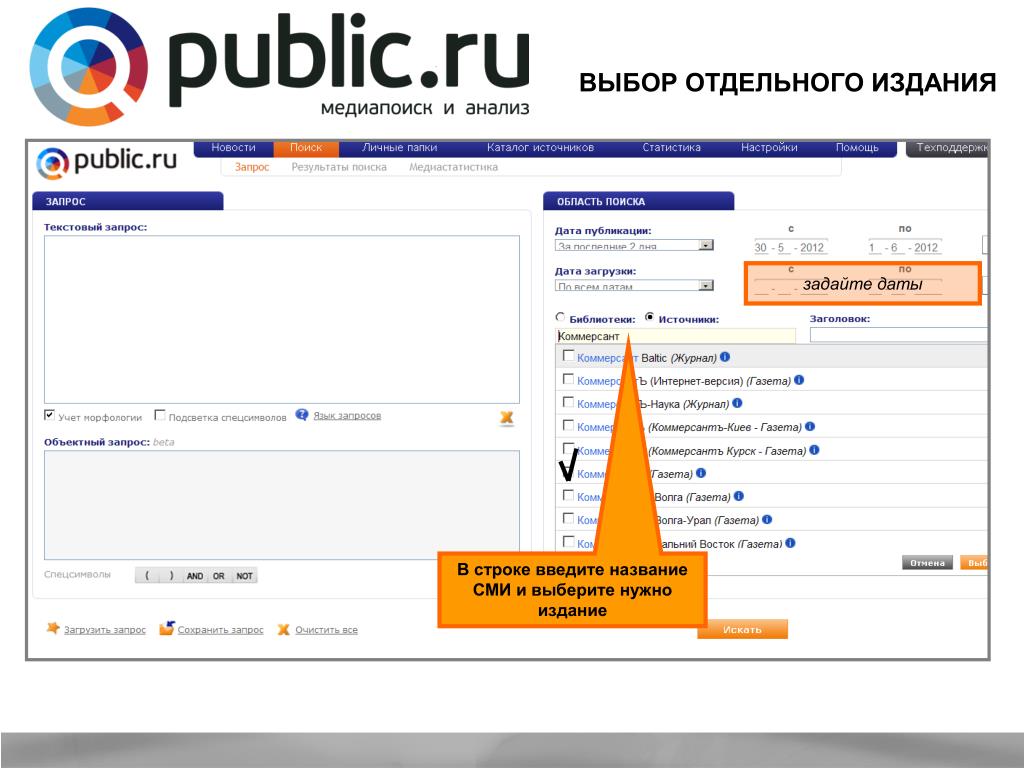Open the Новости menu tab
Viewport: 1024px width, 768px height.
click(233, 148)
